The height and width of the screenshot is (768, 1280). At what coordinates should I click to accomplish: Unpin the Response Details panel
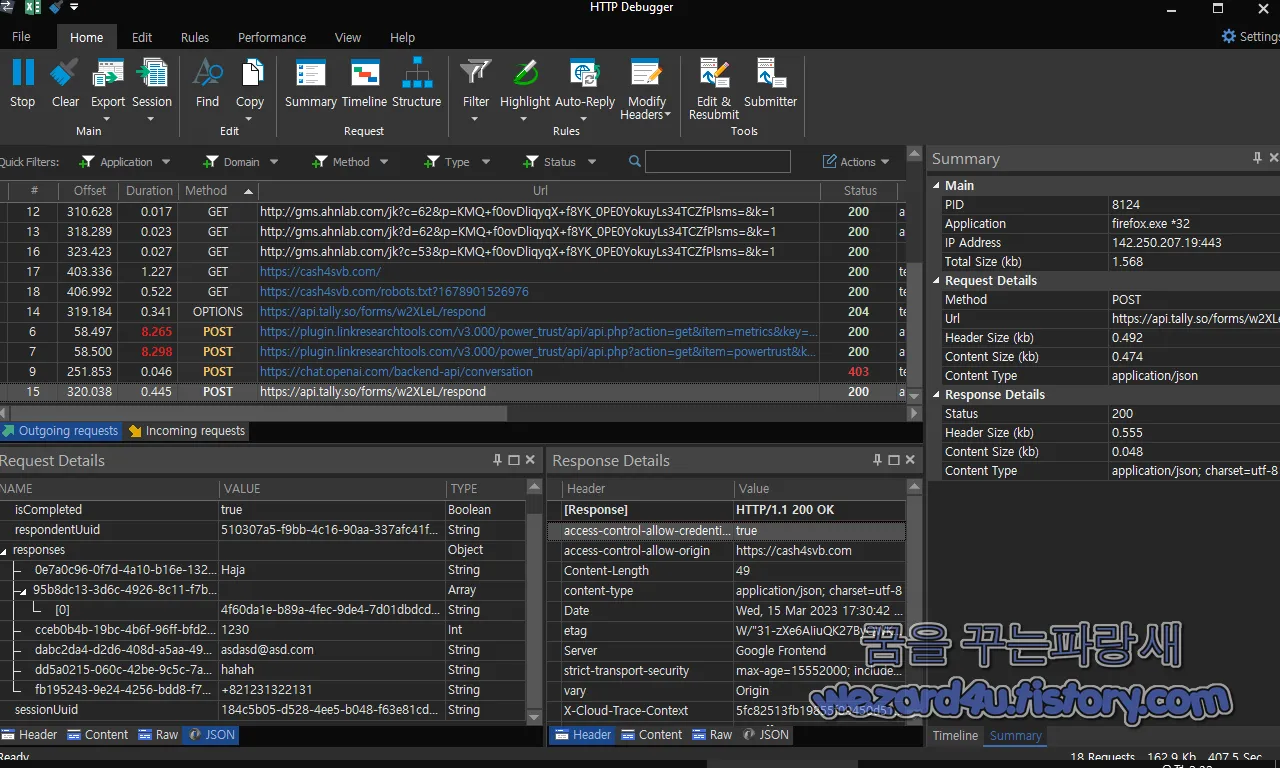pos(877,460)
